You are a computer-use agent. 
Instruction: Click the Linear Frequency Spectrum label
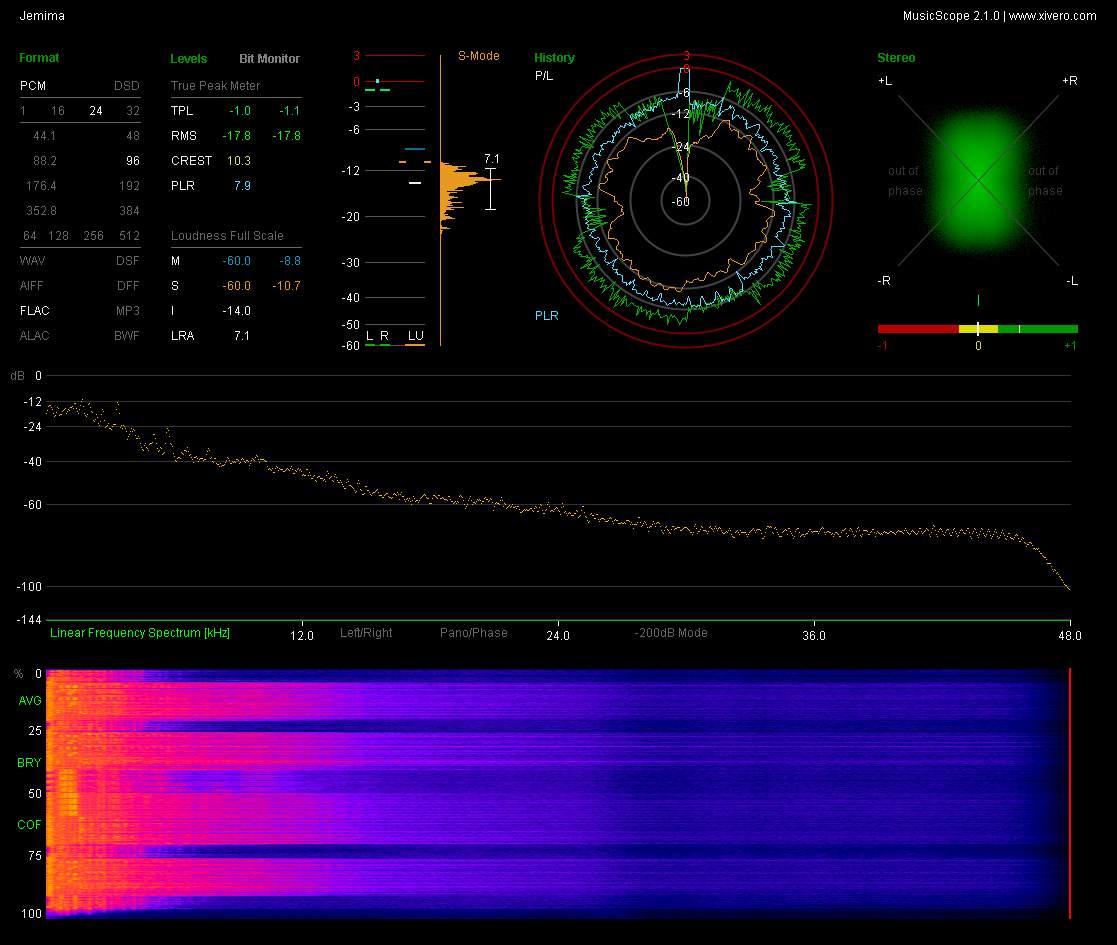[x=139, y=633]
